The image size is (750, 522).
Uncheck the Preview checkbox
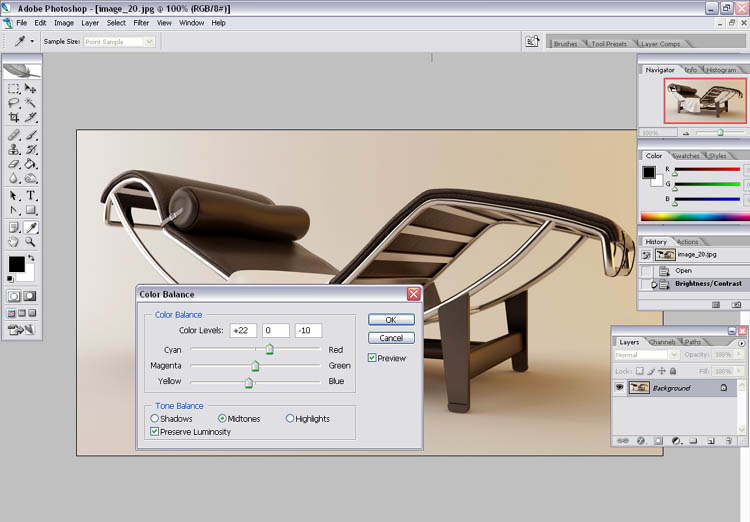tap(373, 358)
